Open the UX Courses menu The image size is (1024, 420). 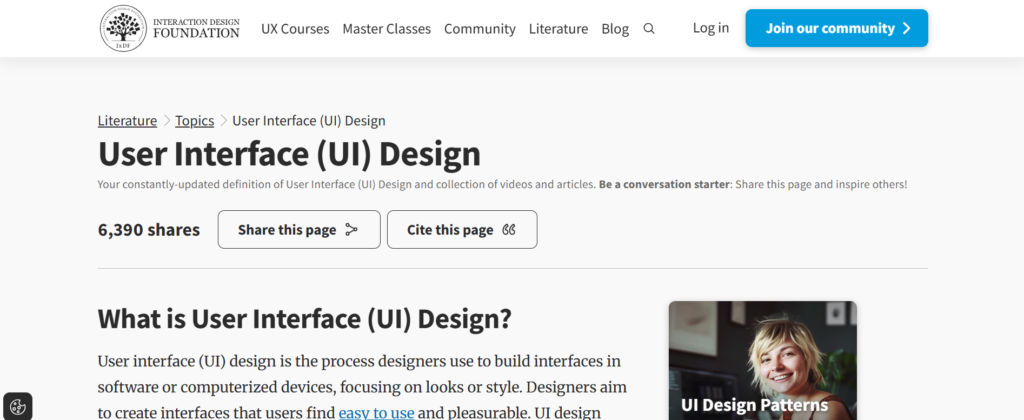[x=295, y=29]
